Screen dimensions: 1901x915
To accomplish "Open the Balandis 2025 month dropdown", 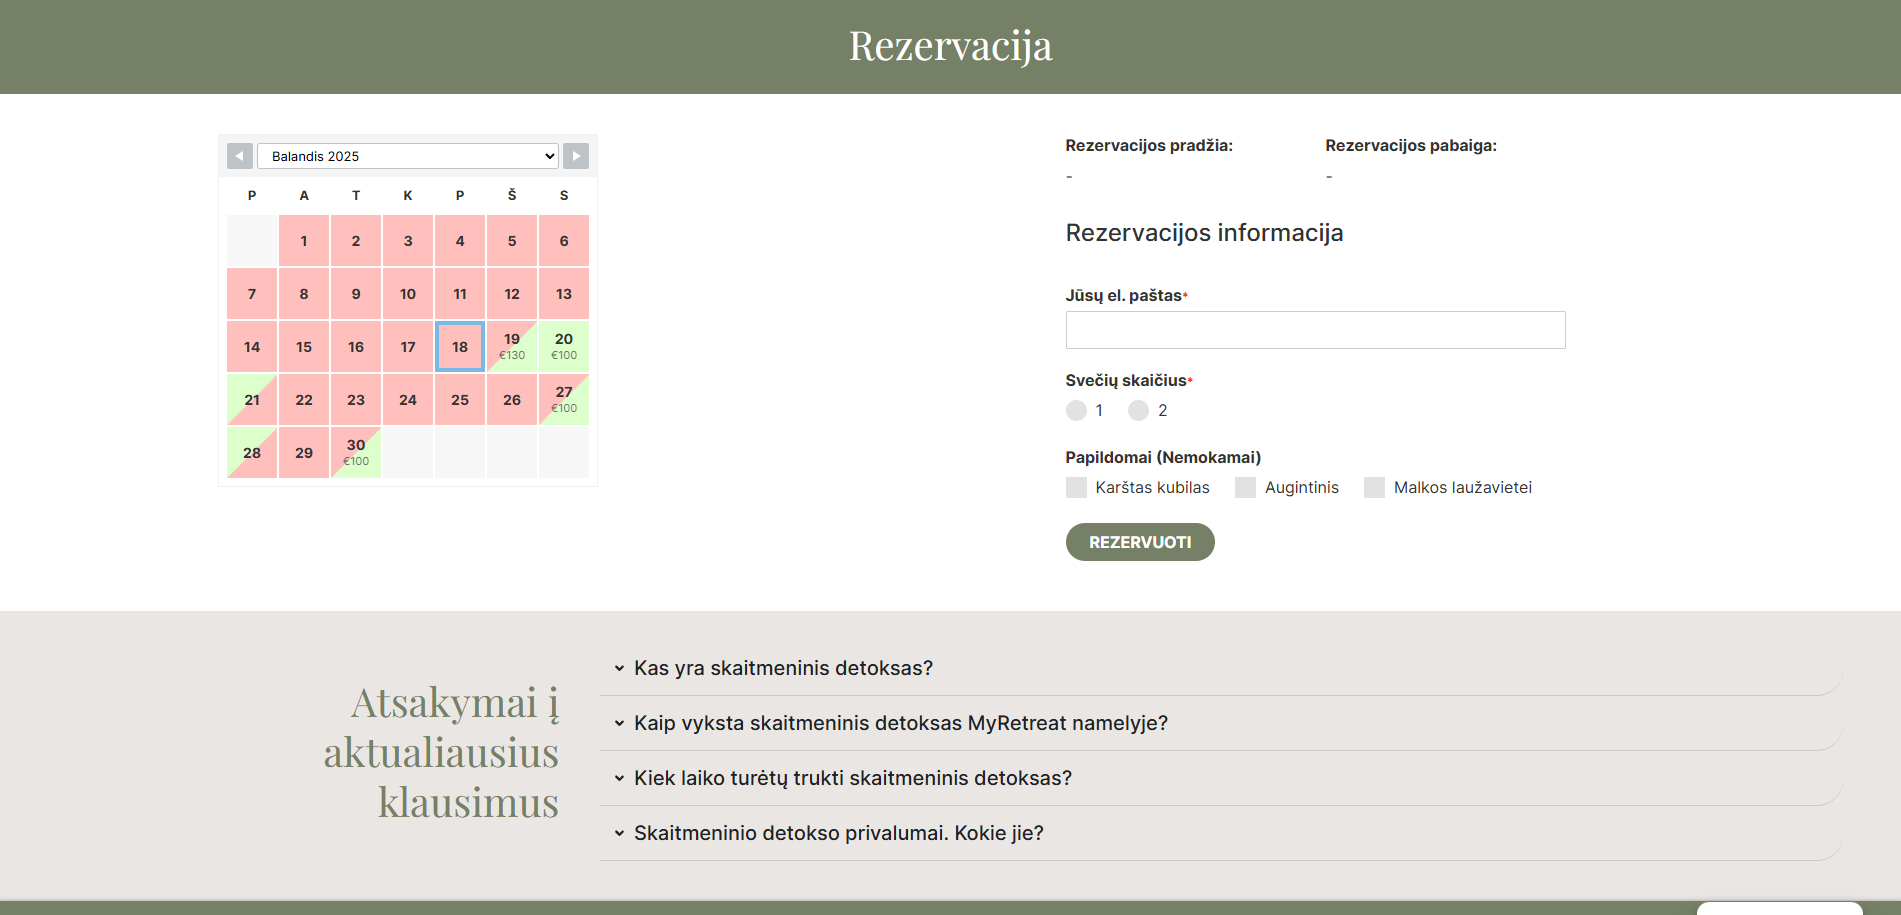I will tap(407, 156).
